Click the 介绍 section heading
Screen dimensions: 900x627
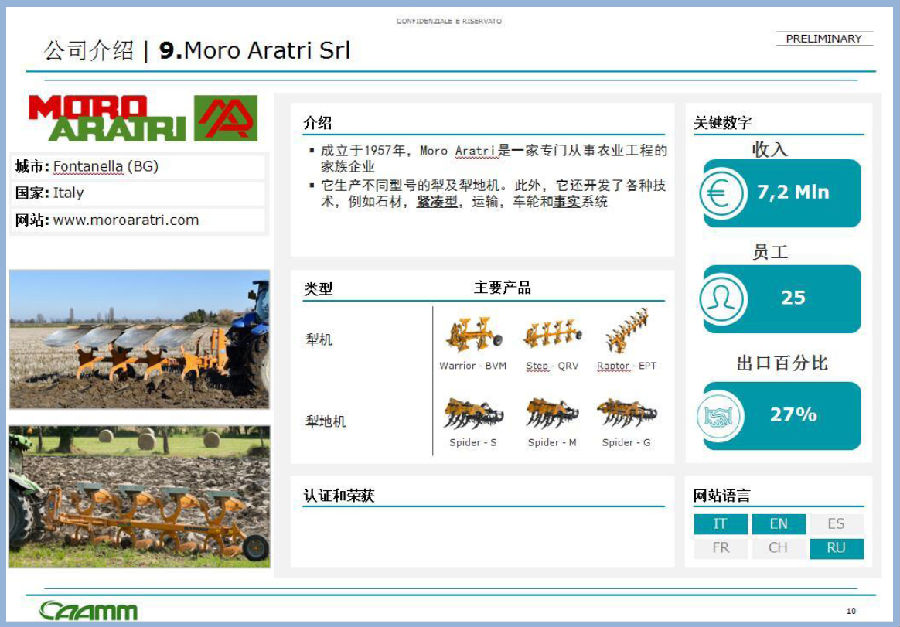(318, 123)
